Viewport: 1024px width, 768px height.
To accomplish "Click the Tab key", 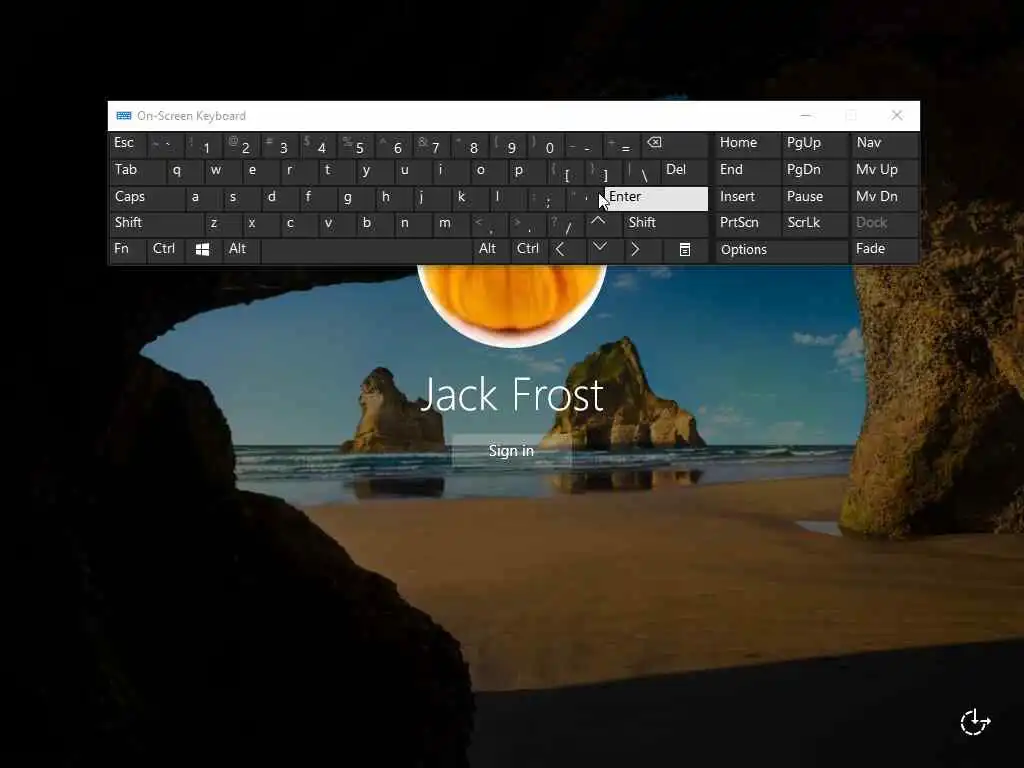I will point(137,171).
